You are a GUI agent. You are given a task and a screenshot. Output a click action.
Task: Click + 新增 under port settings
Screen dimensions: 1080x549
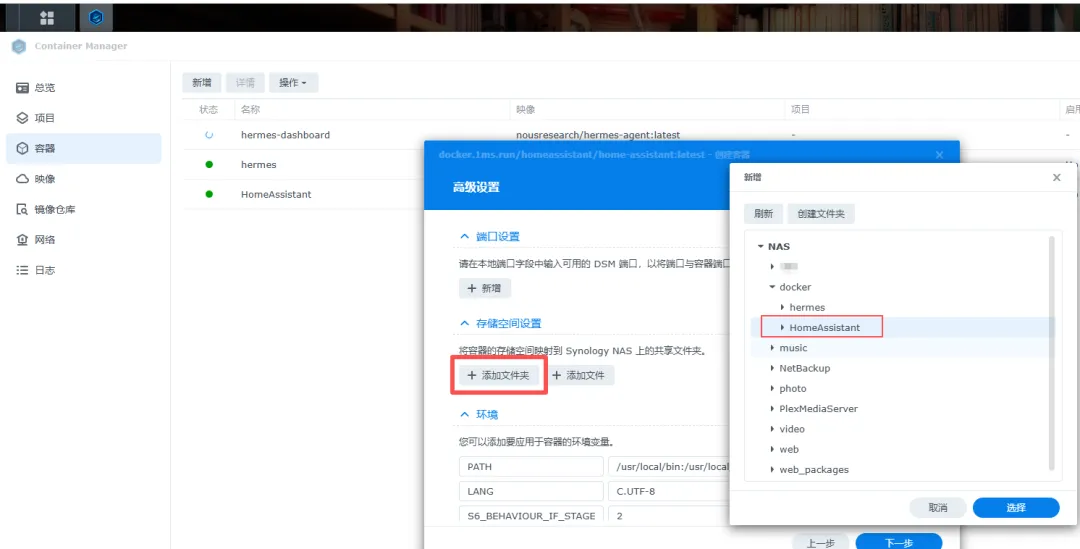point(485,288)
